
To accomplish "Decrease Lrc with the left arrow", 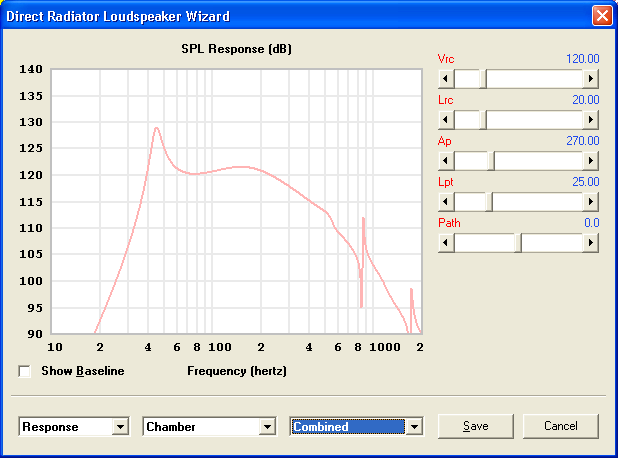I will click(446, 120).
